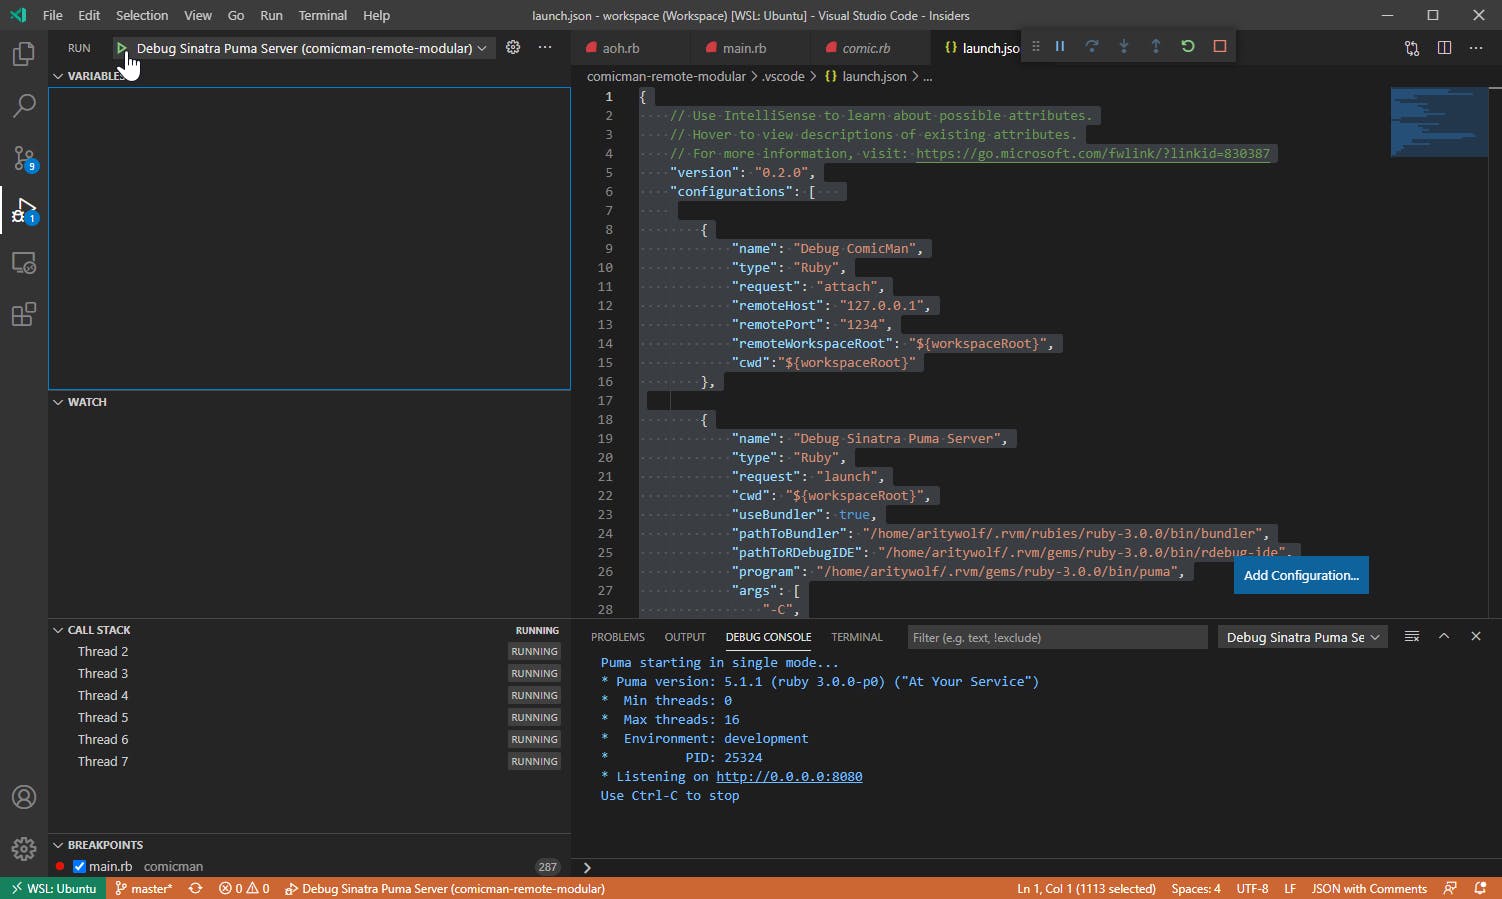Viewport: 1502px width, 899px height.
Task: Open Source Control view with 9 changes
Action: click(23, 158)
